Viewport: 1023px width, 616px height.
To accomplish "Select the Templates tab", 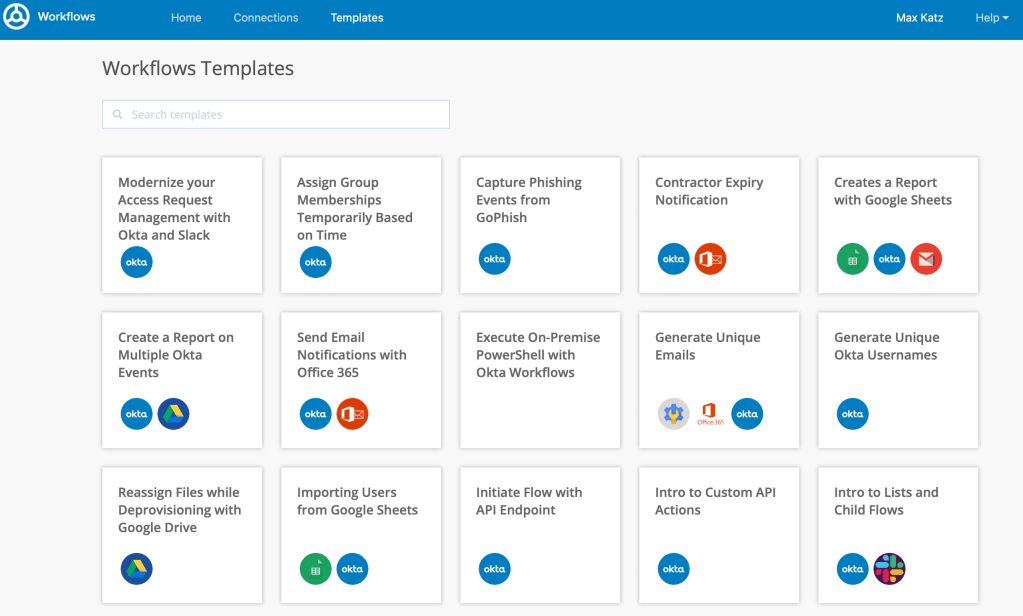I will coord(357,18).
